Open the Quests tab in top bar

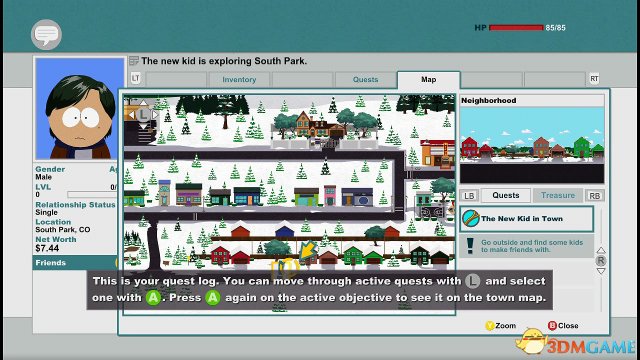pos(365,80)
